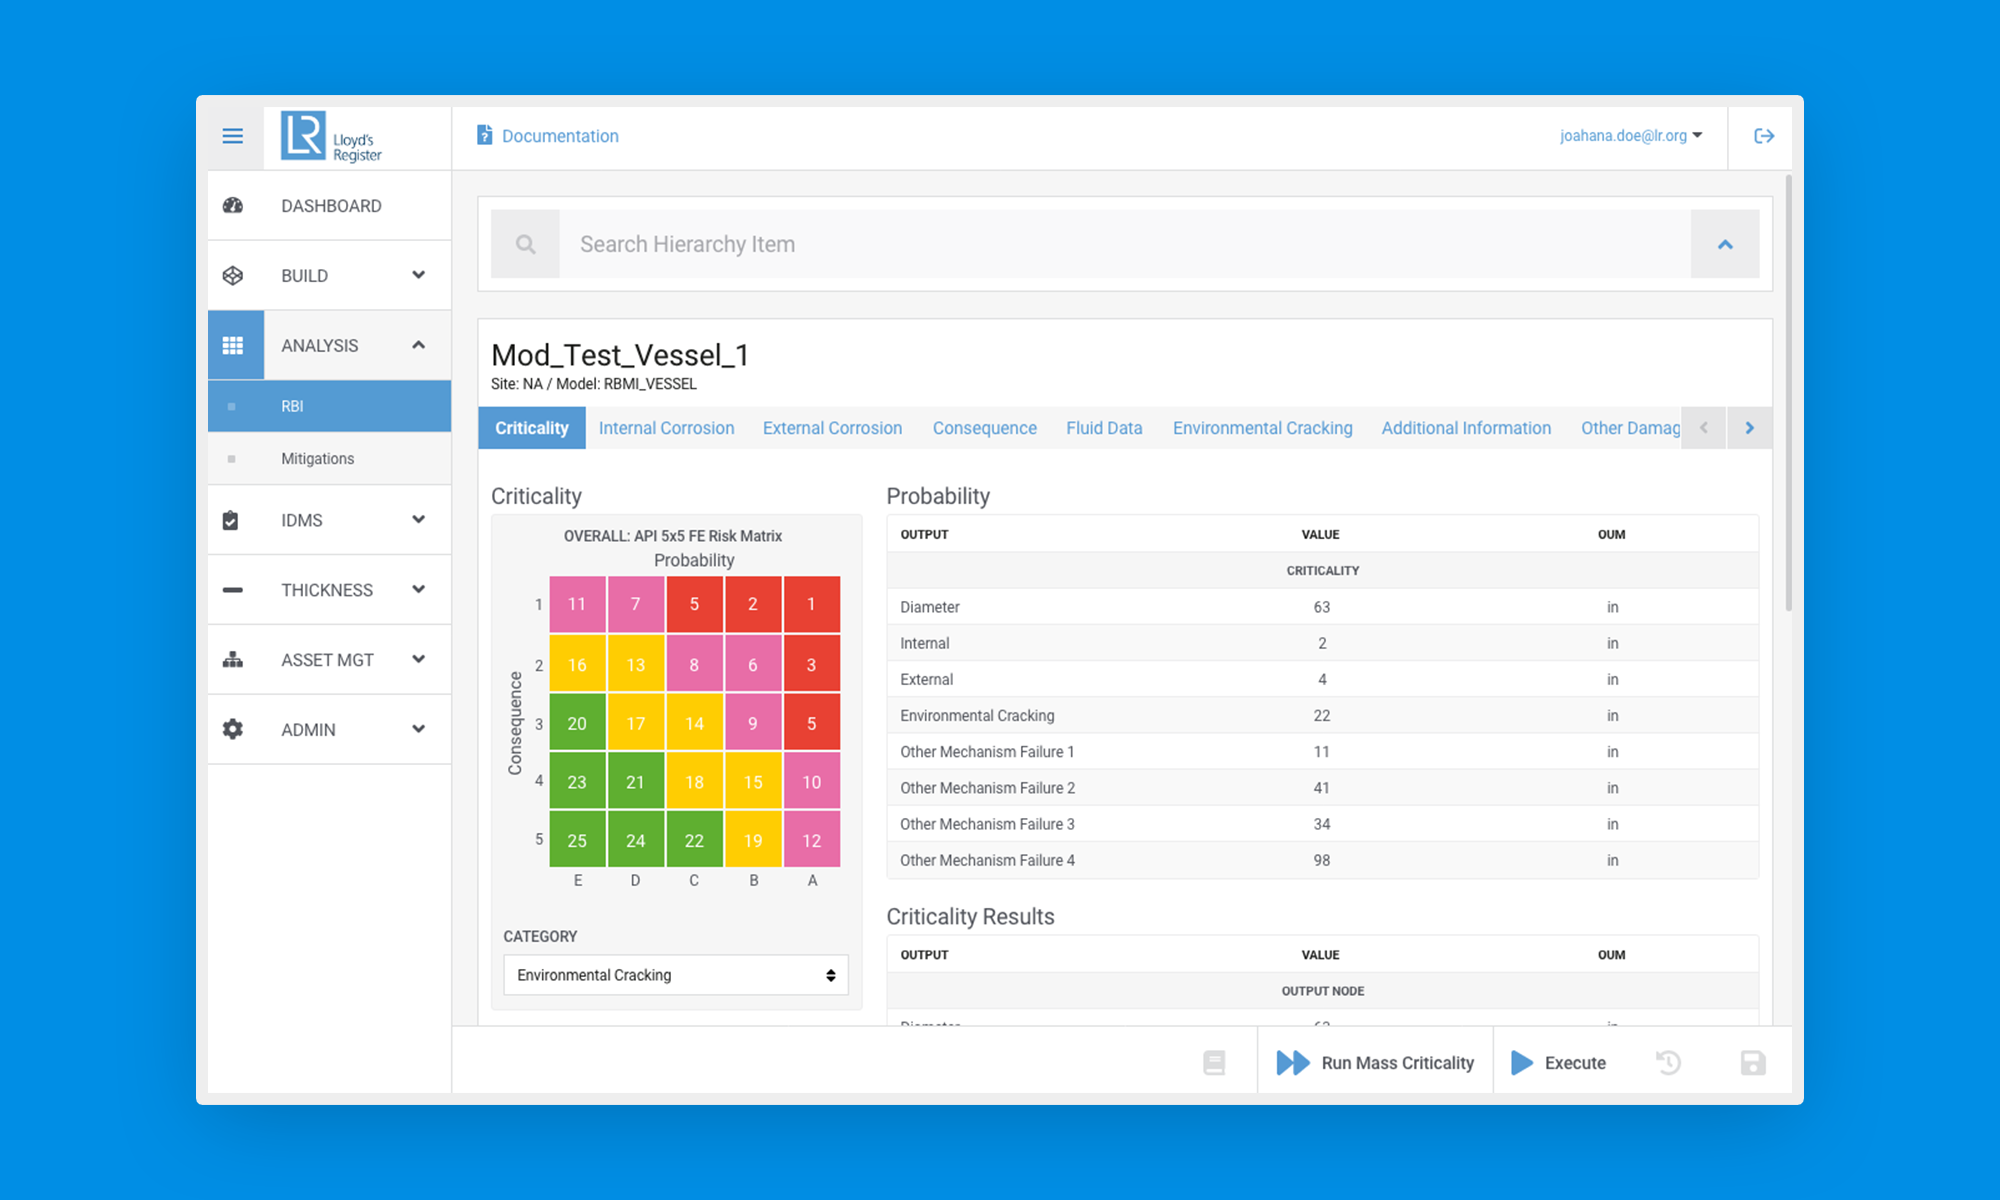The height and width of the screenshot is (1200, 2000).
Task: Click the green risk matrix cell numbered 25
Action: pyautogui.click(x=577, y=840)
